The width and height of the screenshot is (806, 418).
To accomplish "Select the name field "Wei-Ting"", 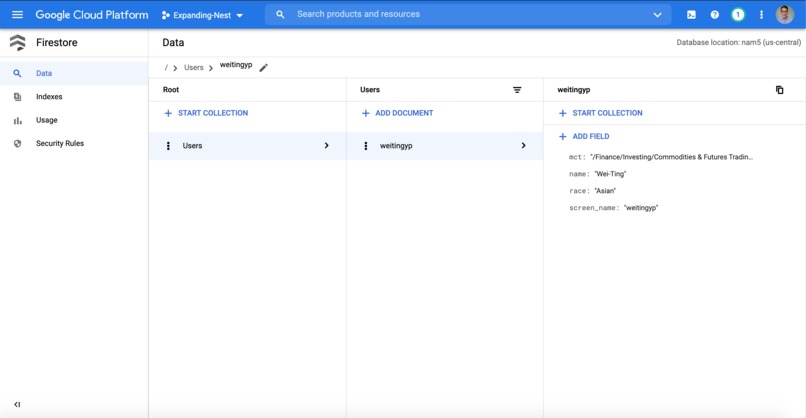I will point(610,174).
